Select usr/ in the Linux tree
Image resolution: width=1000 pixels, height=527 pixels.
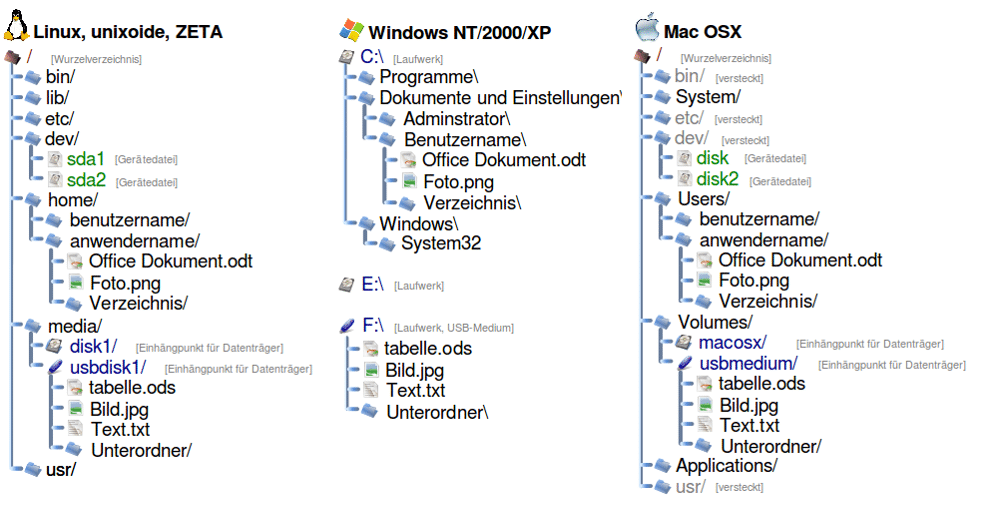click(61, 470)
